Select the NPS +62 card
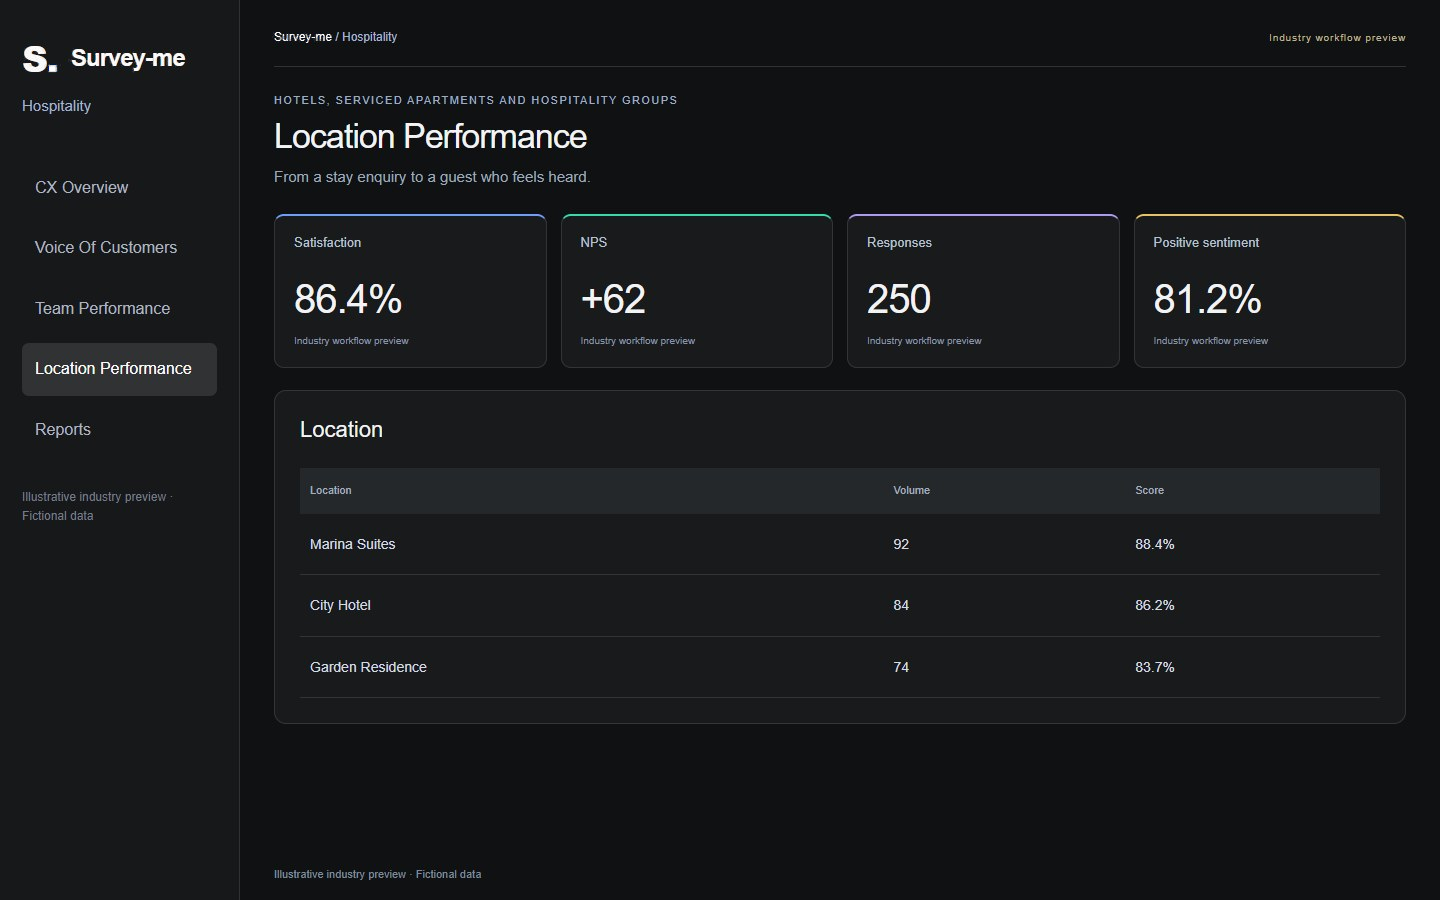 pyautogui.click(x=697, y=291)
